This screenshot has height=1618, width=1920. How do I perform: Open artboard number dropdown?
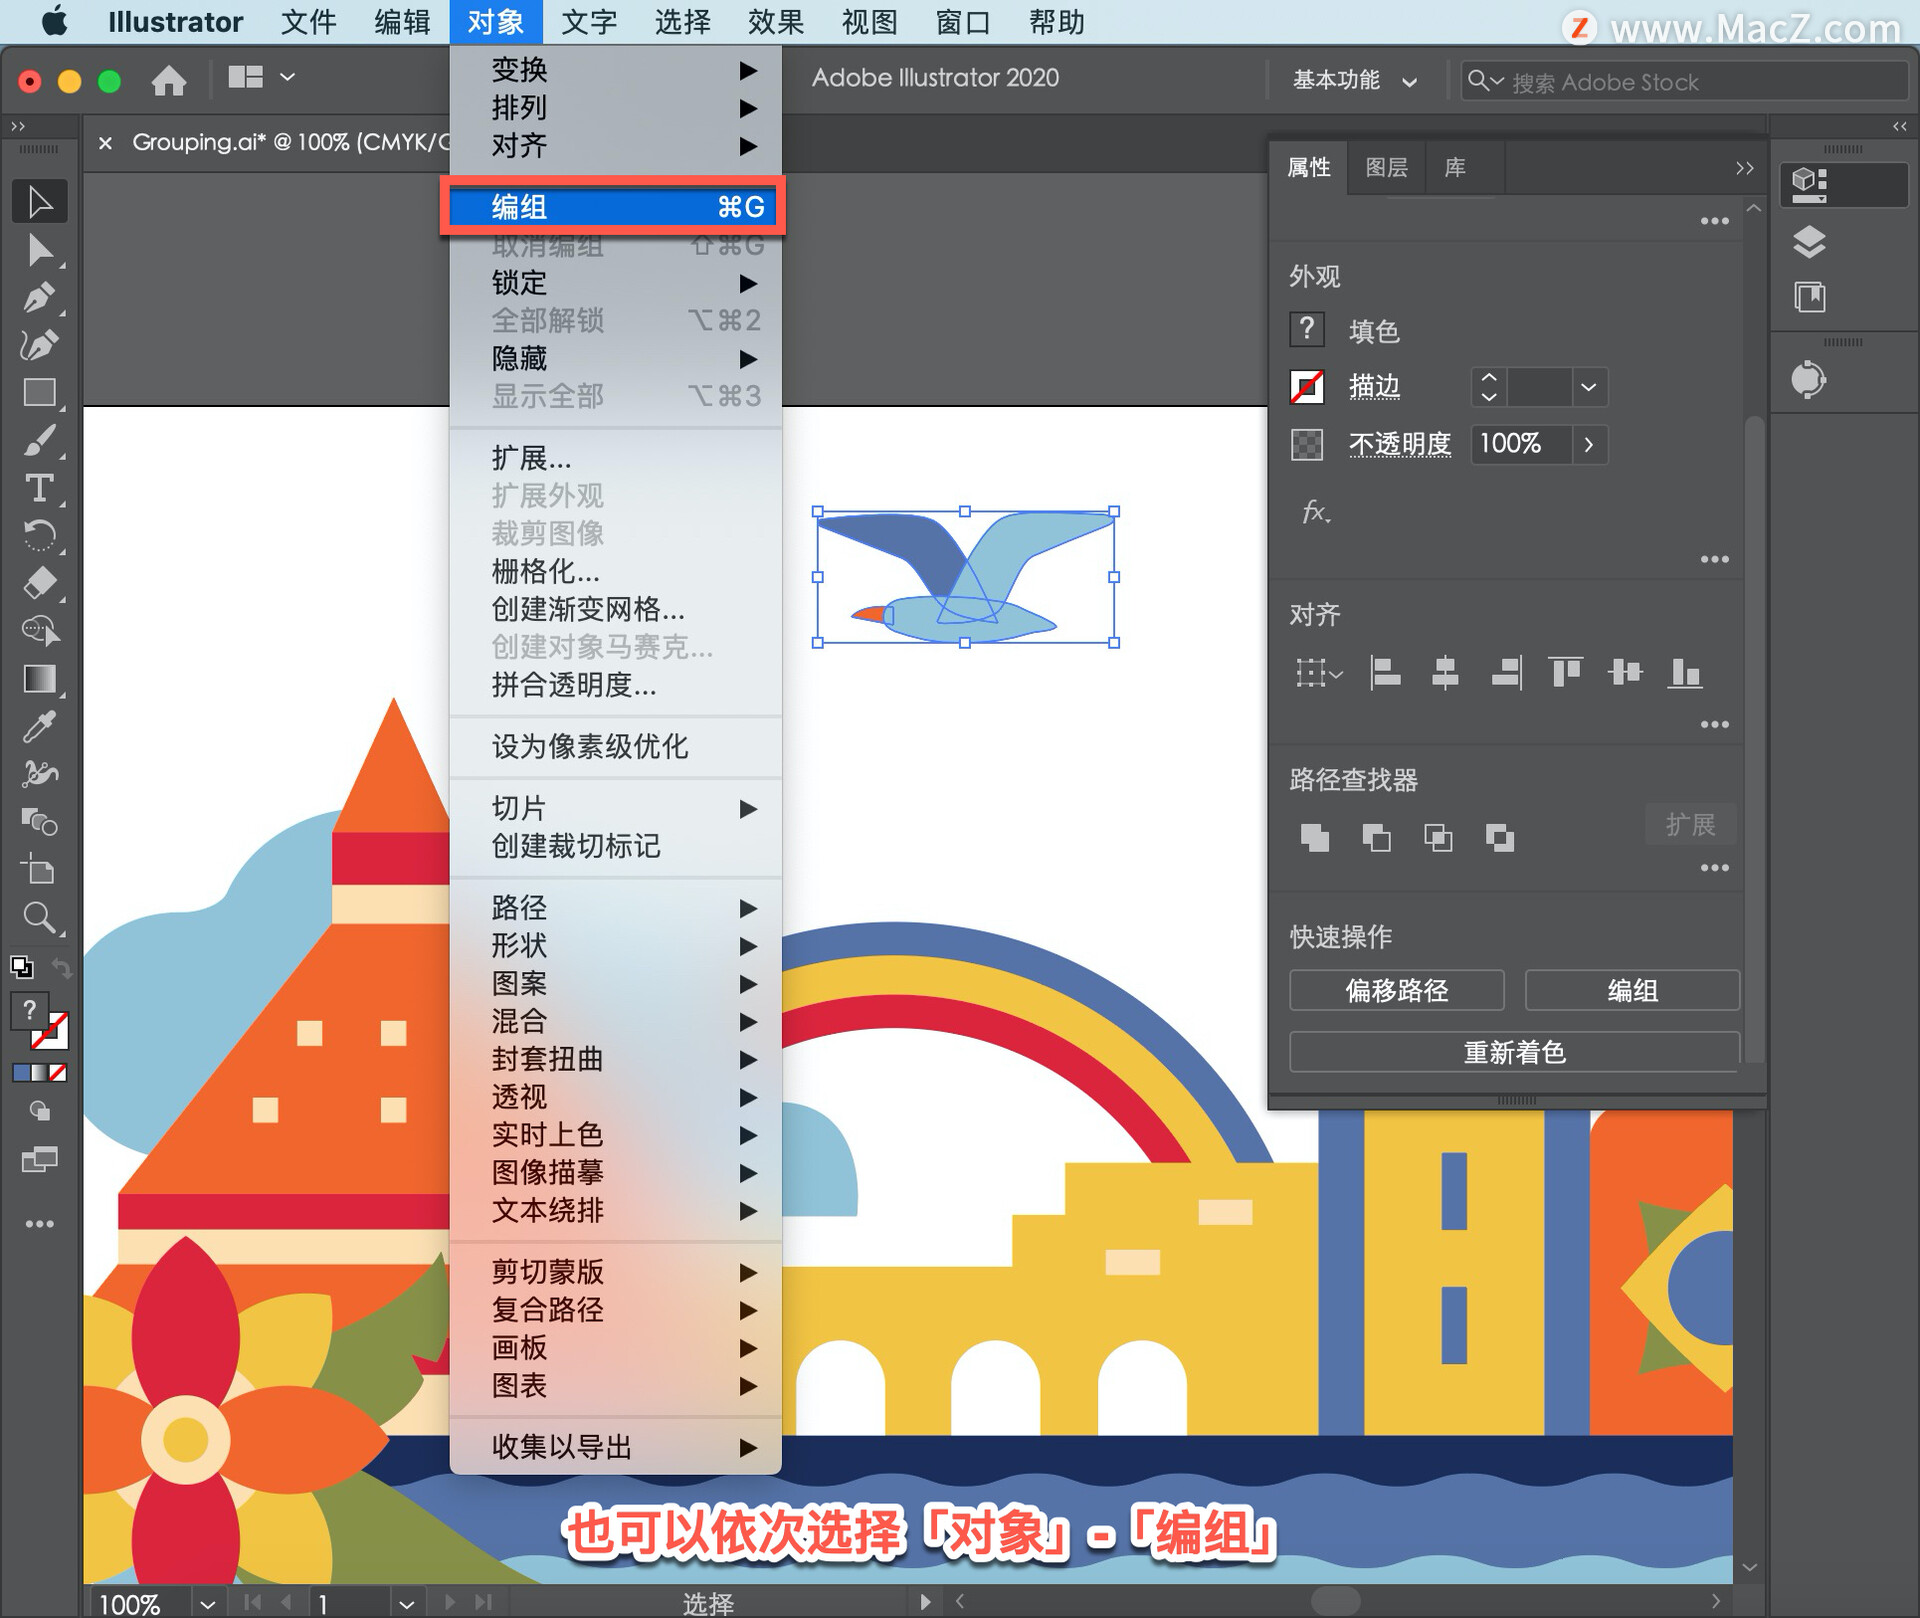[x=406, y=1604]
